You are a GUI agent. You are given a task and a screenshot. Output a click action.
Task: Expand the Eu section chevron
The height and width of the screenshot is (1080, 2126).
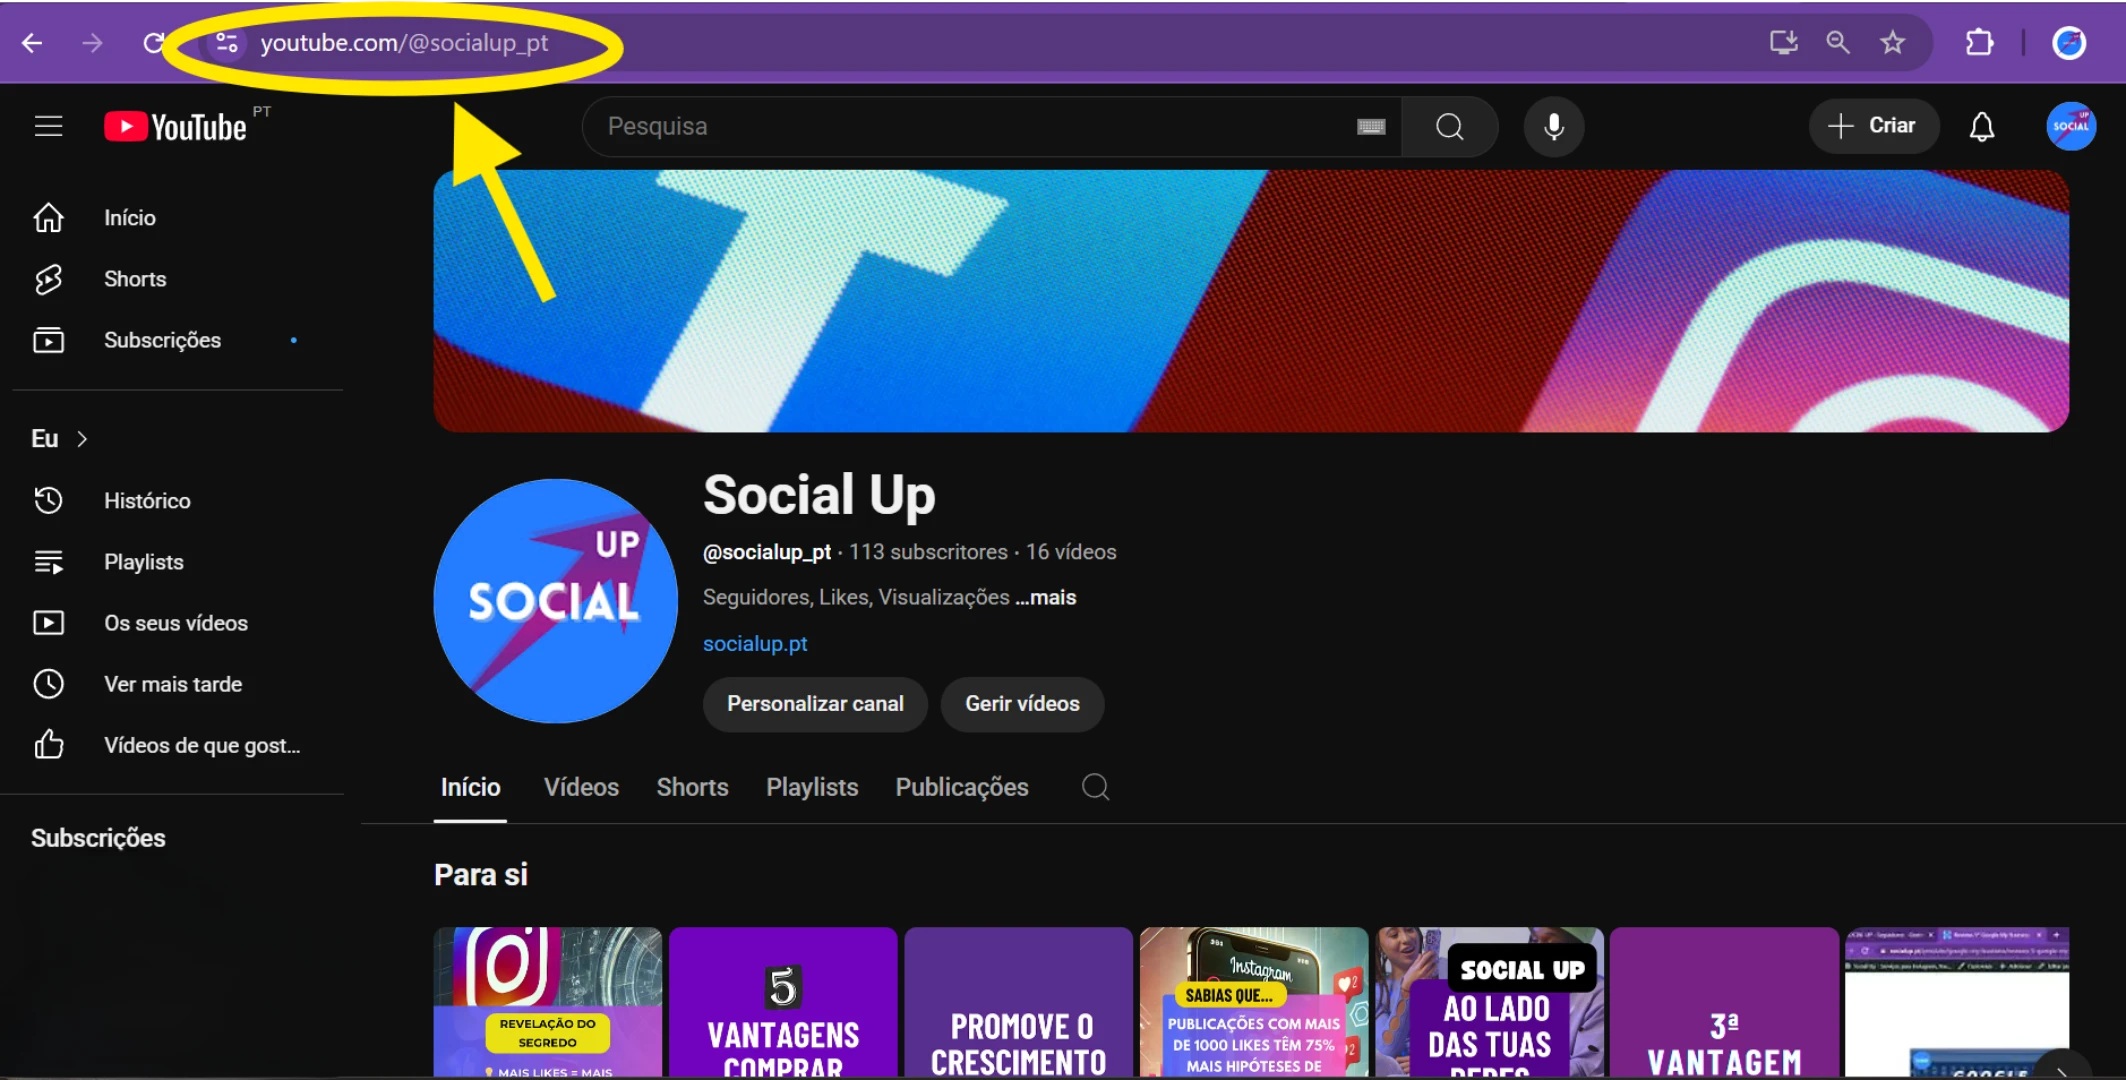coord(82,439)
